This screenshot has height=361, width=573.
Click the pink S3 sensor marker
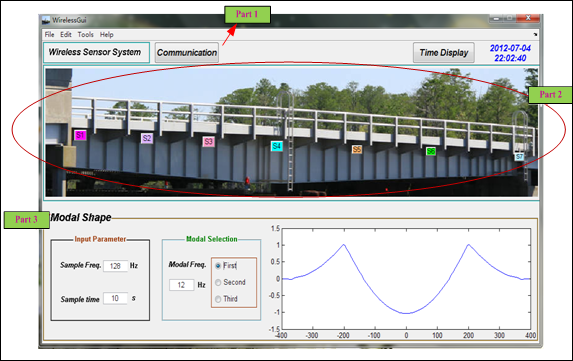[208, 142]
